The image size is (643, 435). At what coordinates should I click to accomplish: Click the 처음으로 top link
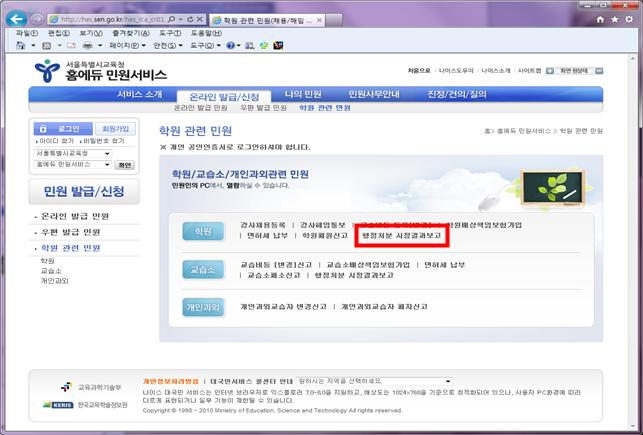[419, 71]
